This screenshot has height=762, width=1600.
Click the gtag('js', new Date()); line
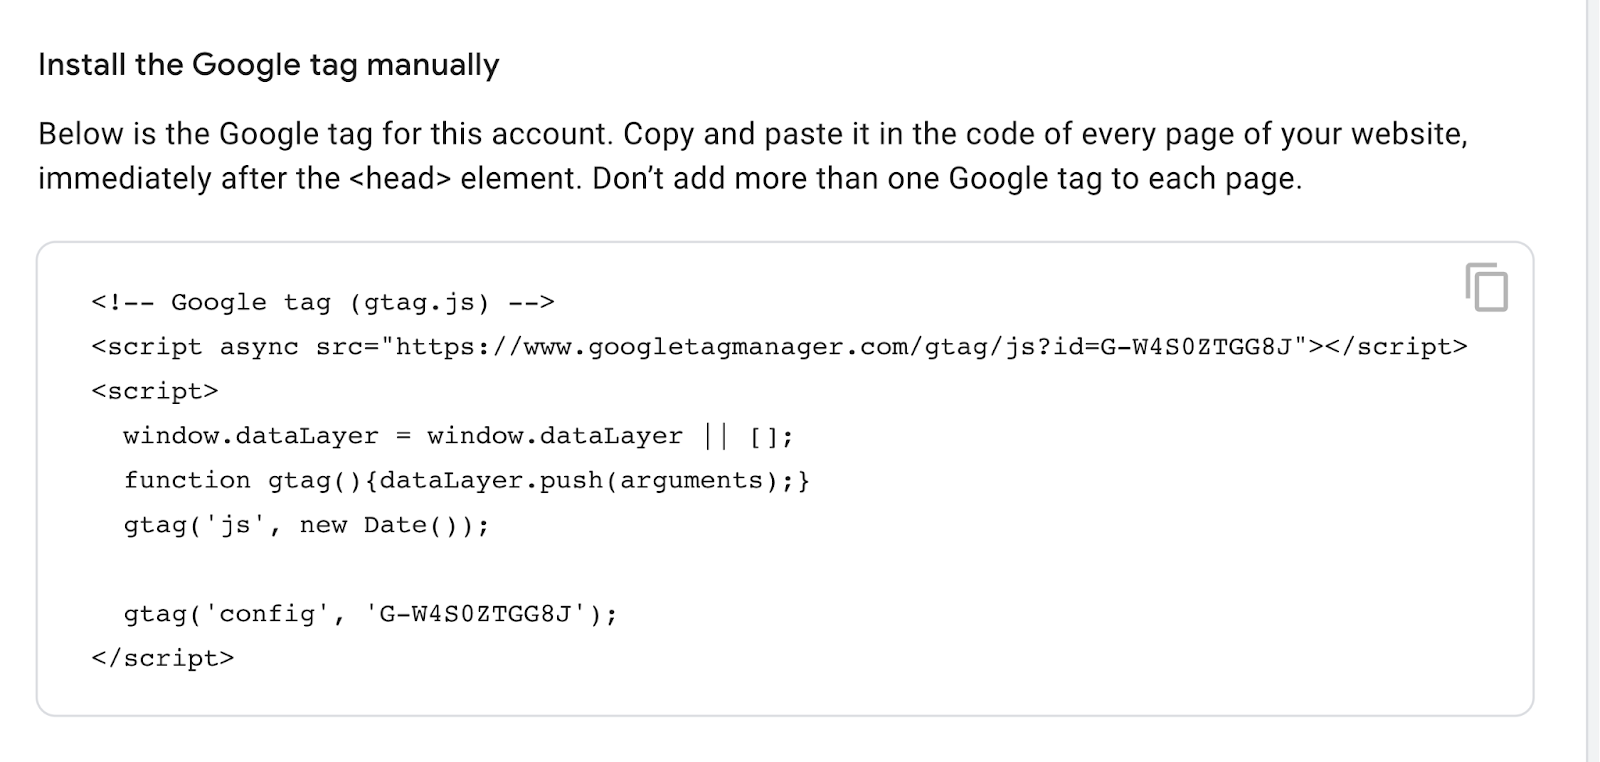(305, 524)
